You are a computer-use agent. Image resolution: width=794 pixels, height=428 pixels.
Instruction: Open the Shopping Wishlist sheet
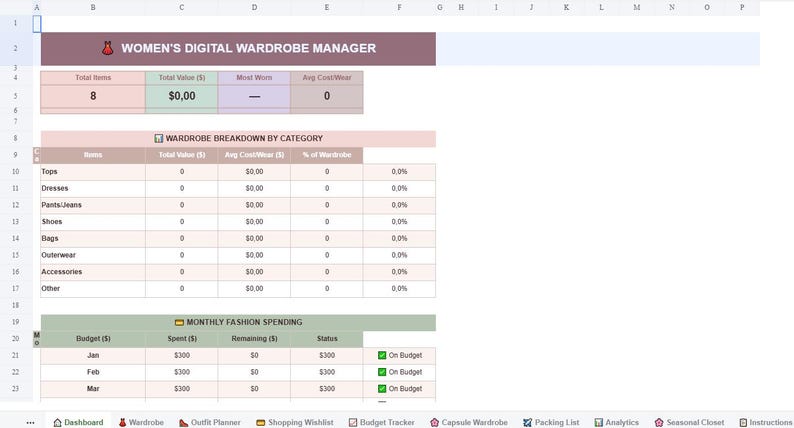(295, 422)
